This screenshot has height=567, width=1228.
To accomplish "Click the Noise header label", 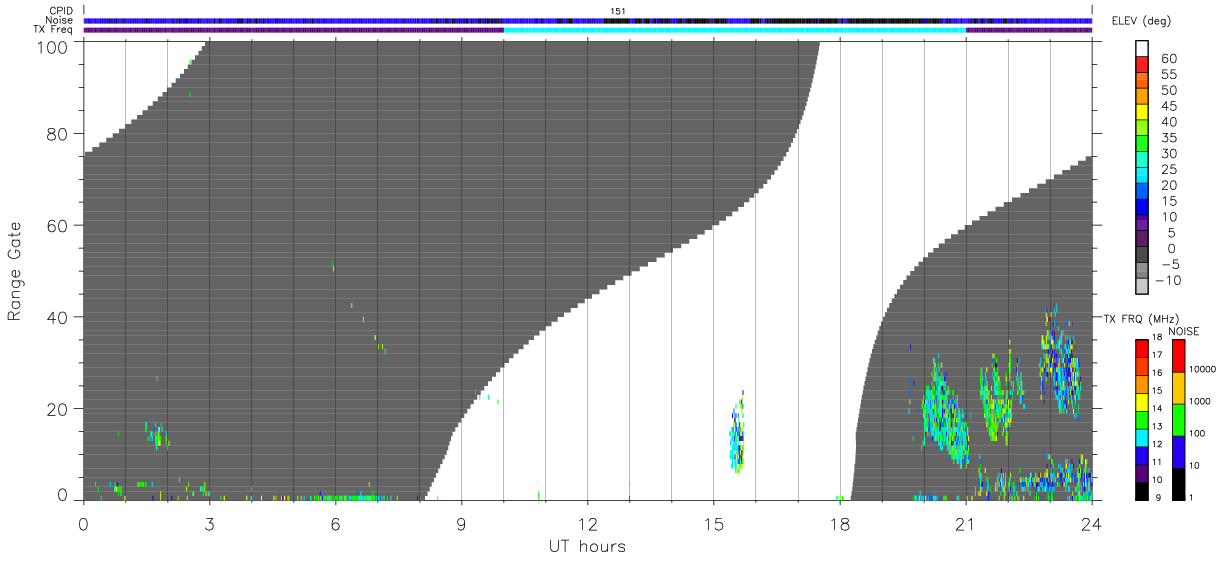I will (59, 20).
